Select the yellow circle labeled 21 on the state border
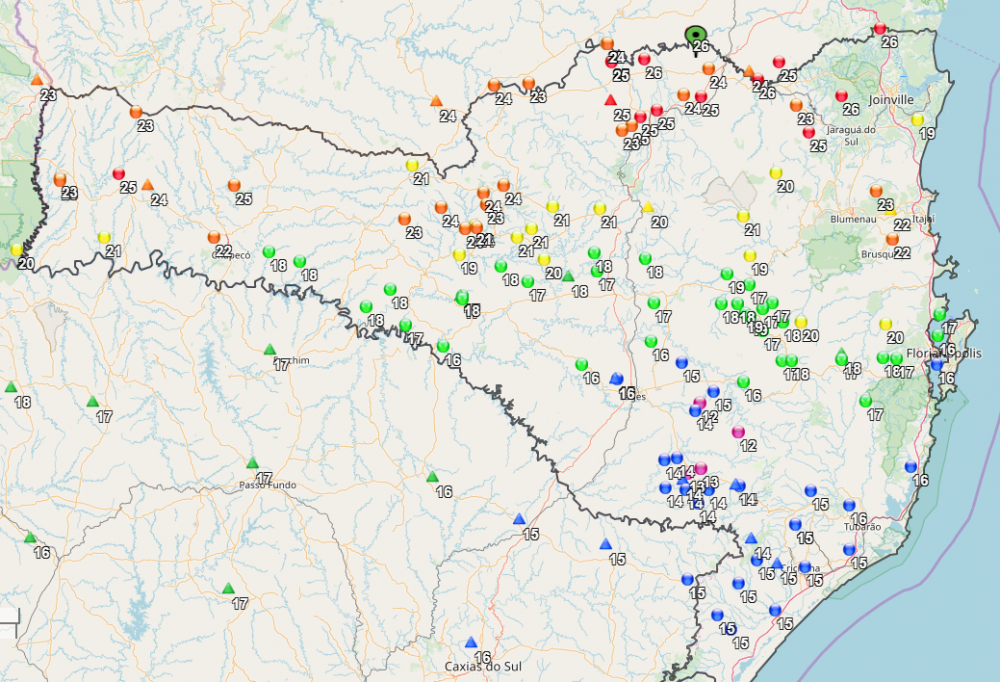The image size is (1000, 682). click(x=412, y=165)
